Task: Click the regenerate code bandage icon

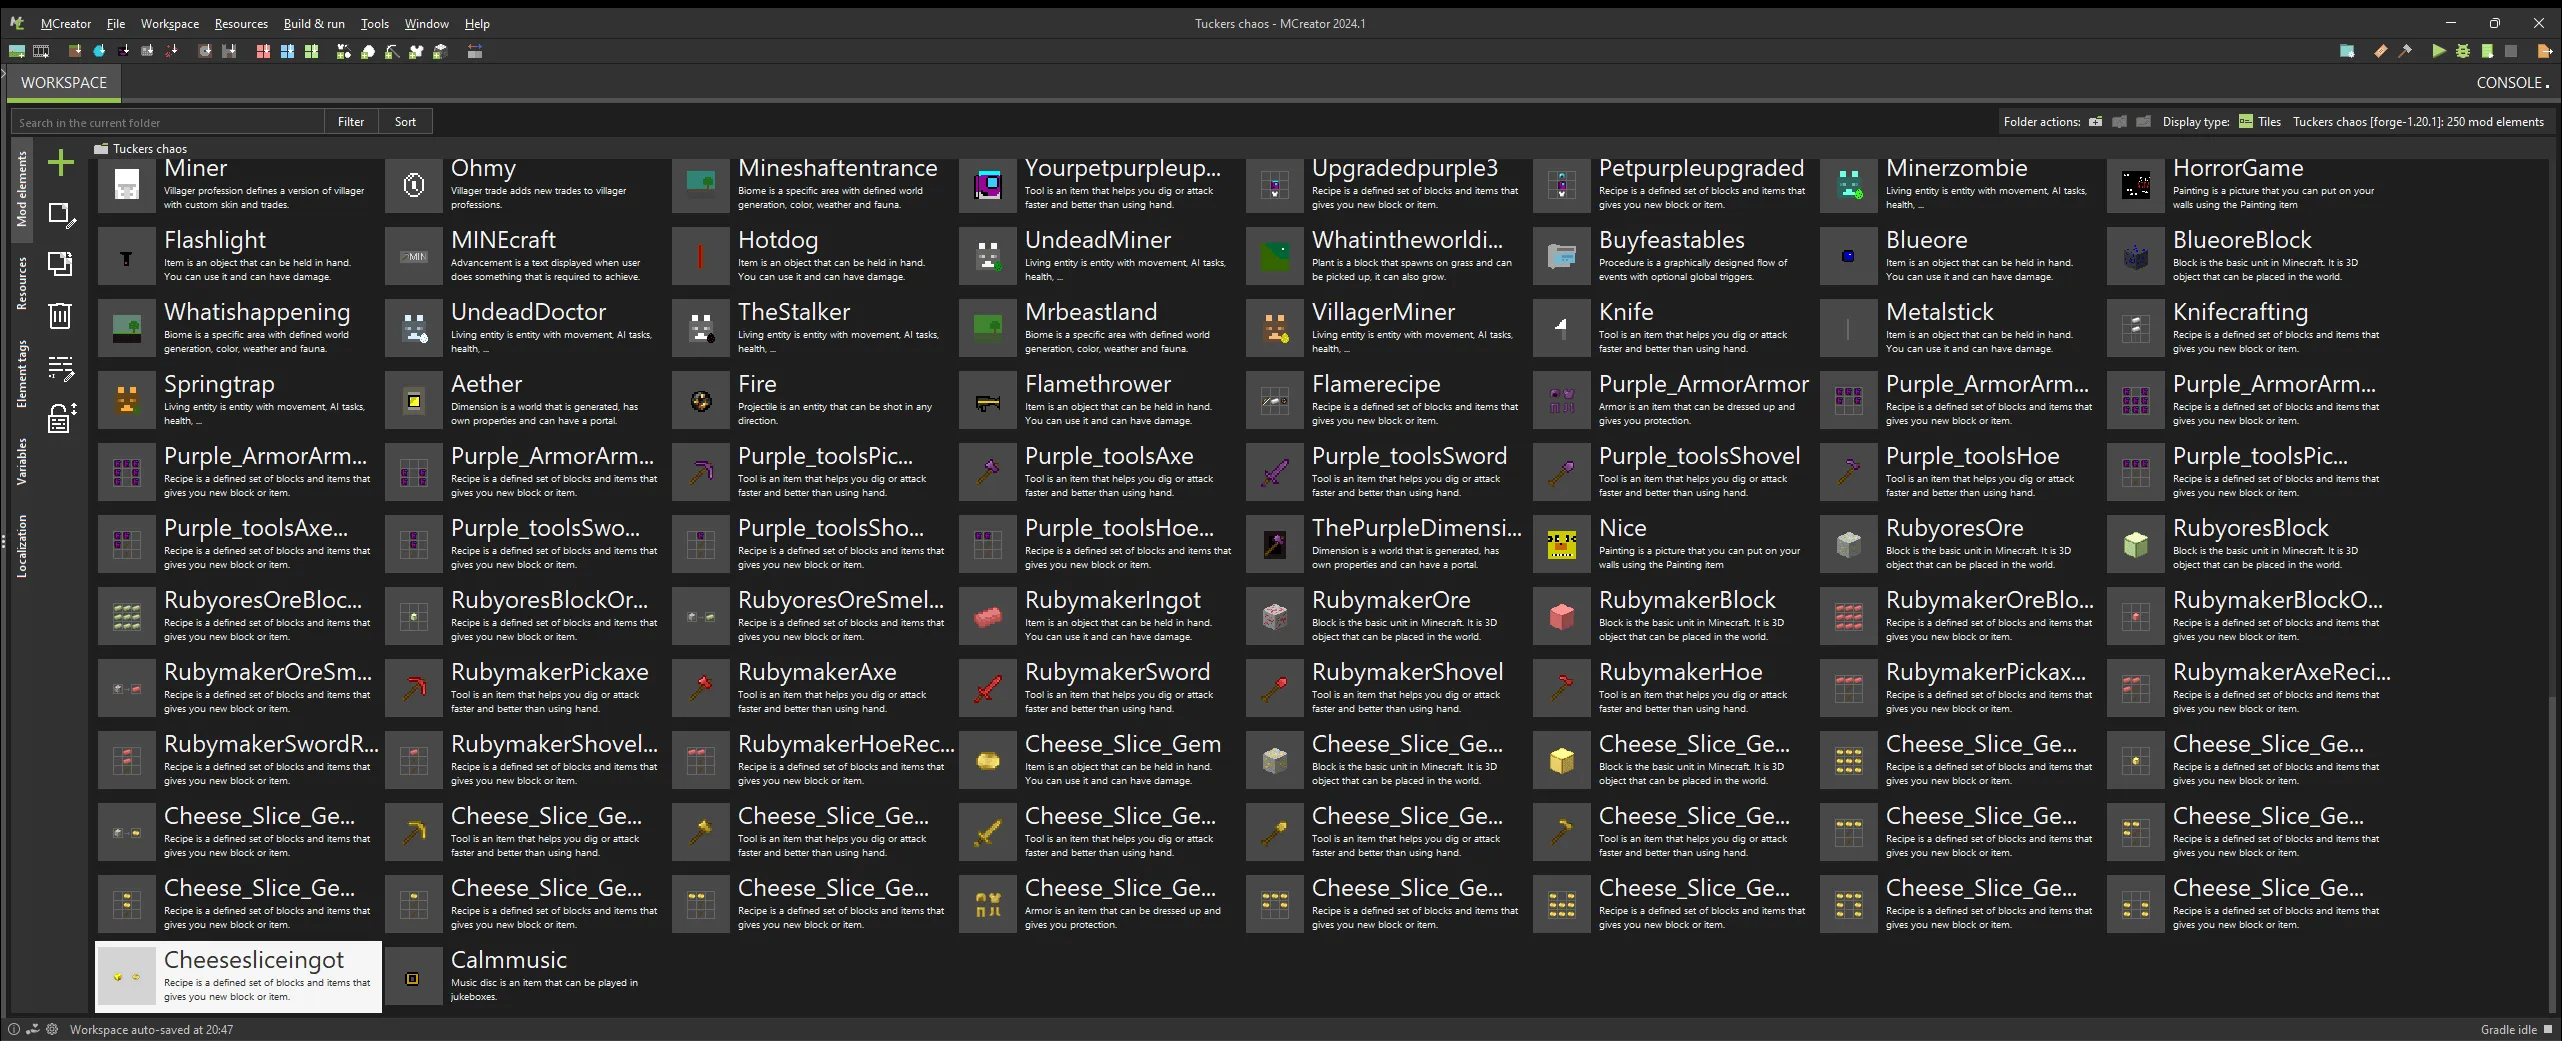Action: 2381,52
